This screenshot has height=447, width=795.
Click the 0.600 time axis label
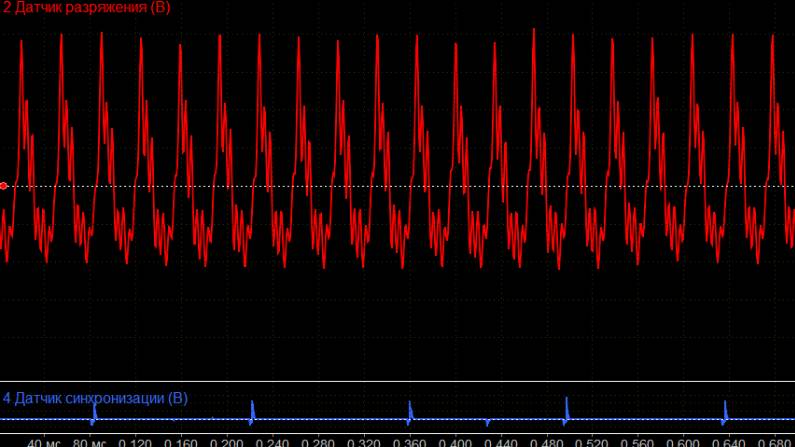click(x=683, y=442)
